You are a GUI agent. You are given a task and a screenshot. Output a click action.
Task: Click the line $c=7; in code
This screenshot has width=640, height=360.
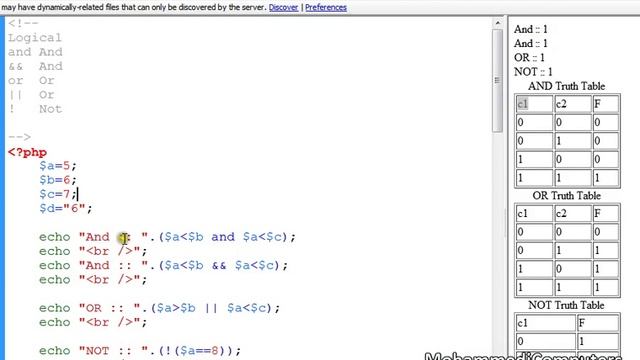coord(58,194)
